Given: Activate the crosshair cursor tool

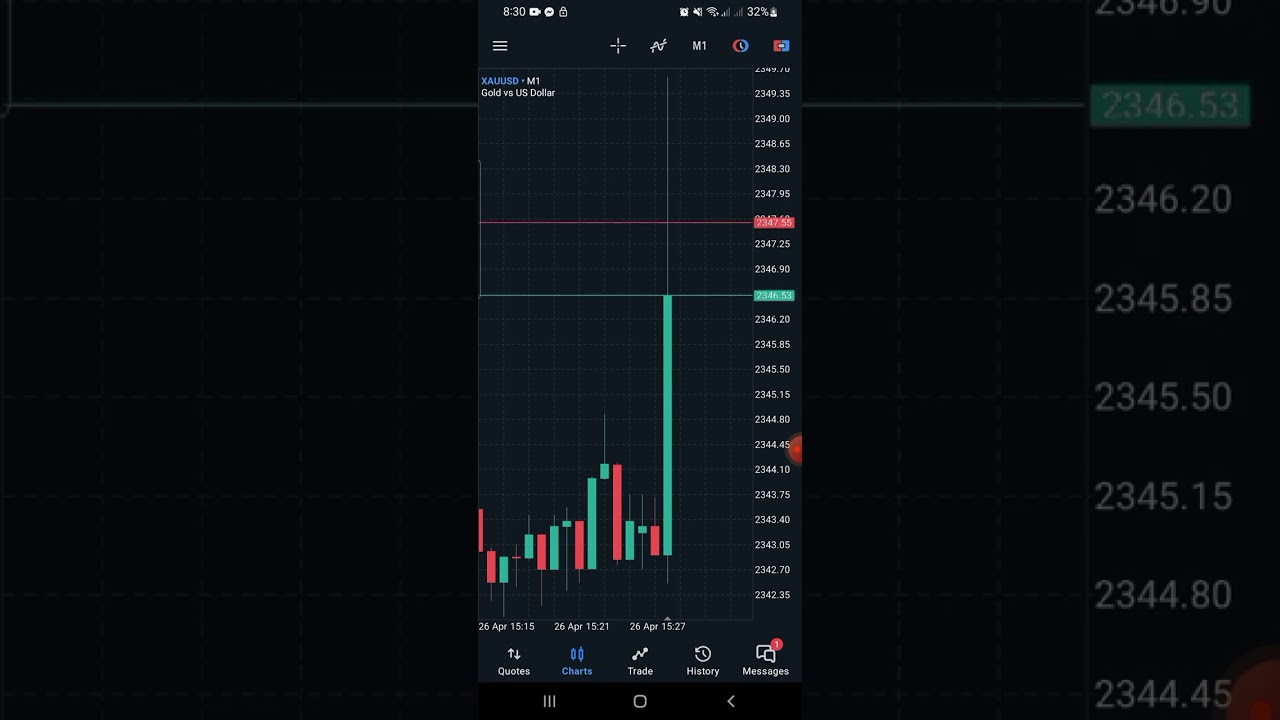Looking at the screenshot, I should 618,46.
